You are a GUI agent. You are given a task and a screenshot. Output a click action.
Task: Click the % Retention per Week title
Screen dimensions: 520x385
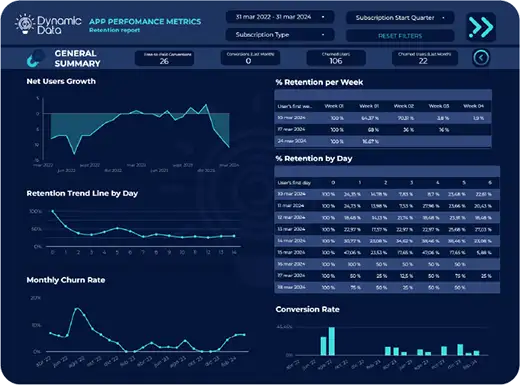[x=319, y=82]
